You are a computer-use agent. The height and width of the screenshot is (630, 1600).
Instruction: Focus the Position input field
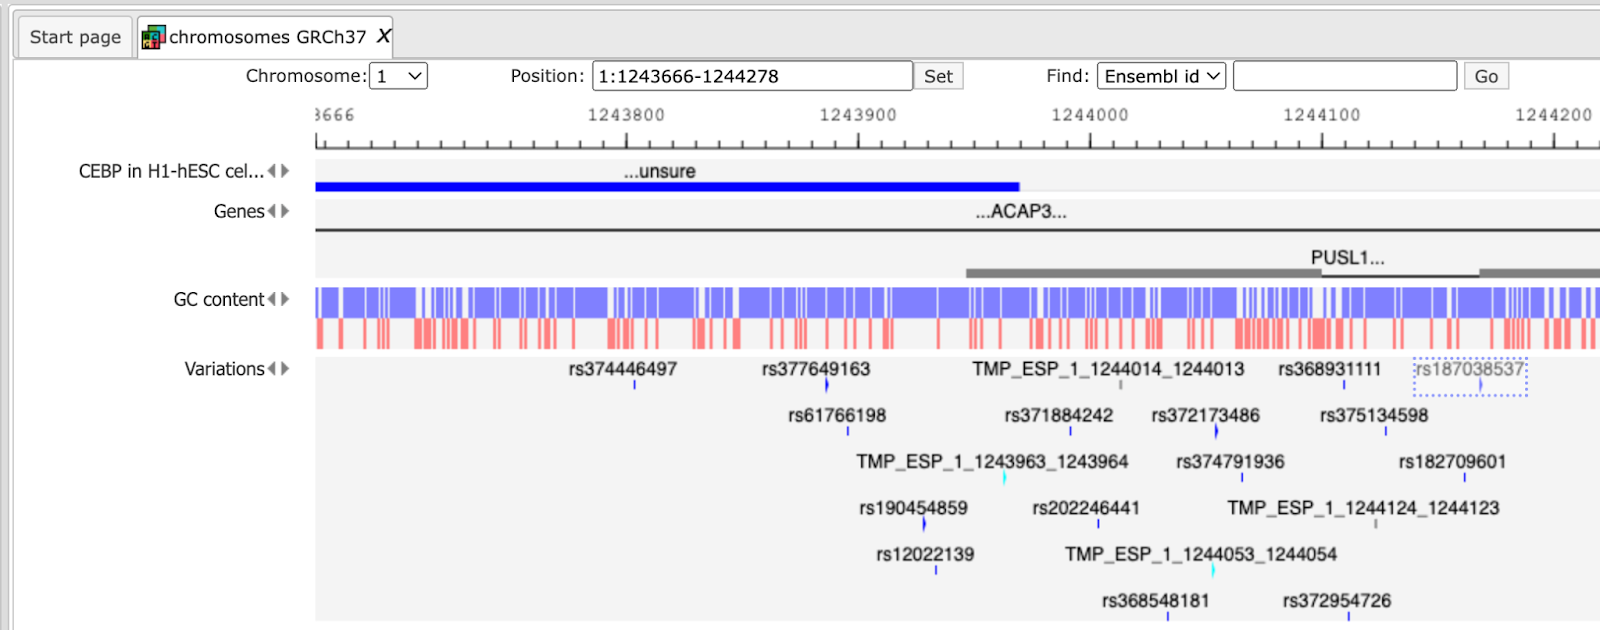(752, 76)
